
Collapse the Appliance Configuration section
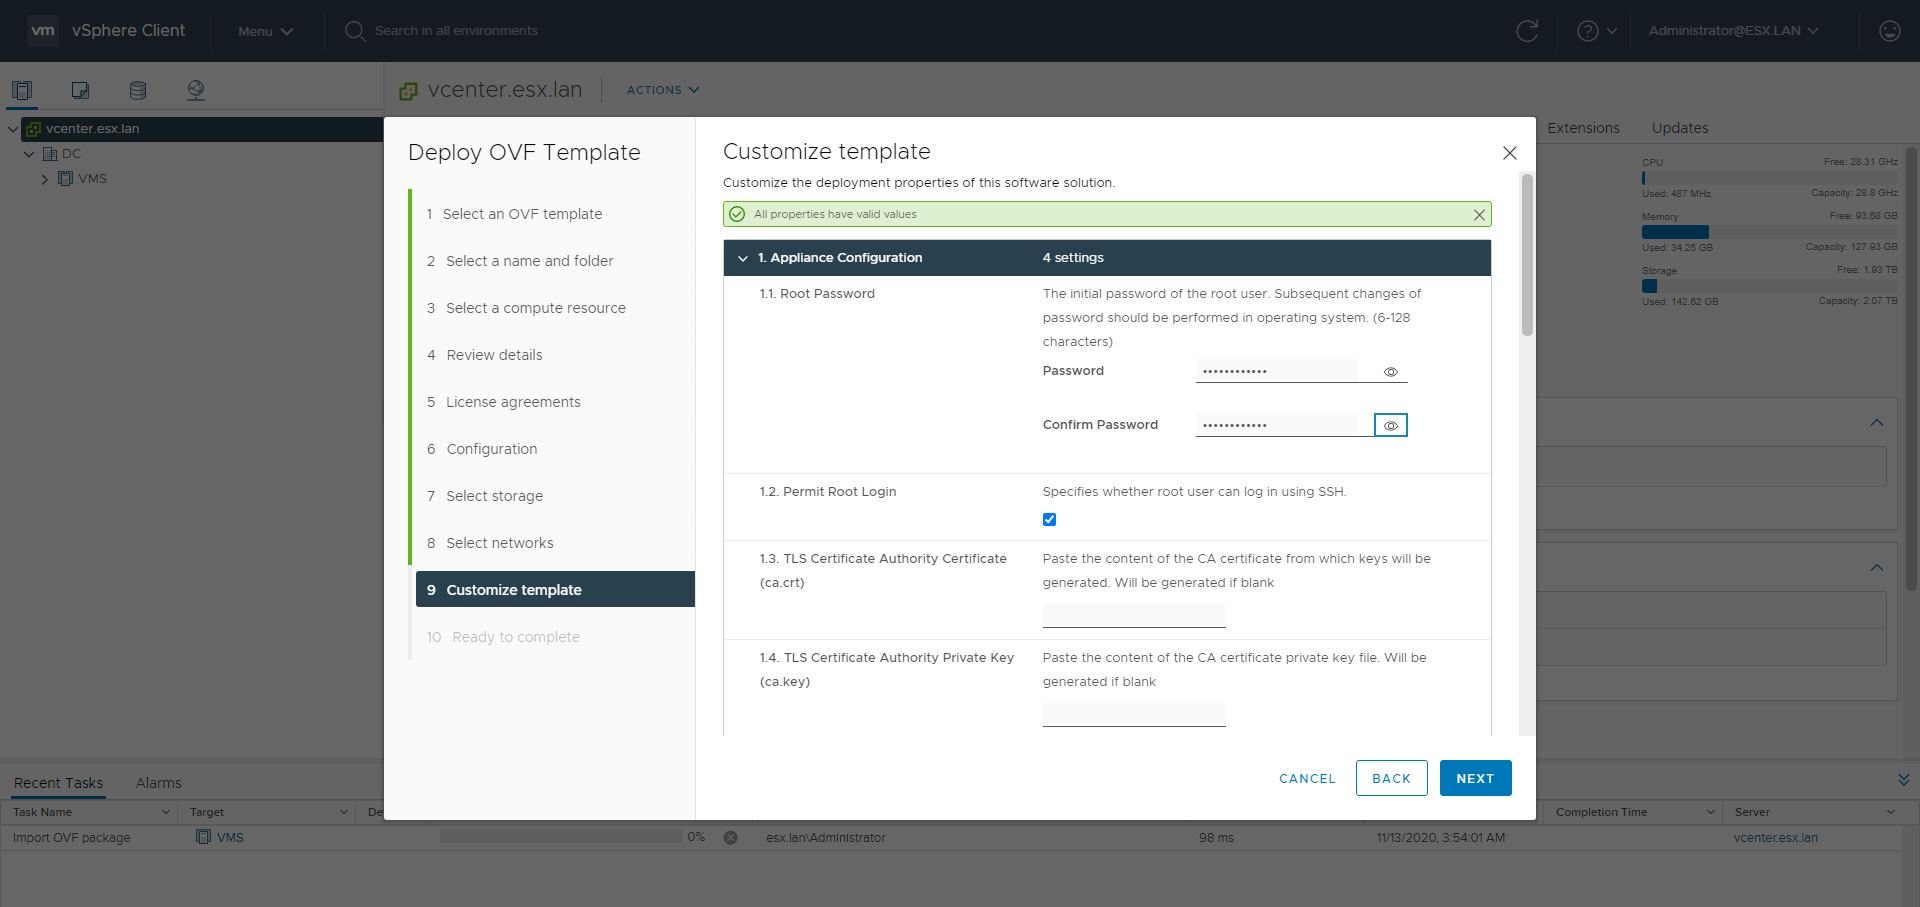(x=743, y=258)
